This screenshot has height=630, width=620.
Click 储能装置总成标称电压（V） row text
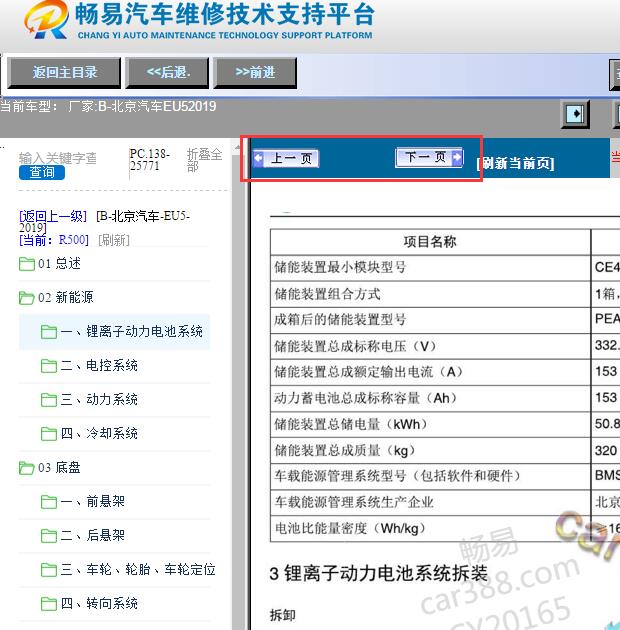click(x=355, y=346)
